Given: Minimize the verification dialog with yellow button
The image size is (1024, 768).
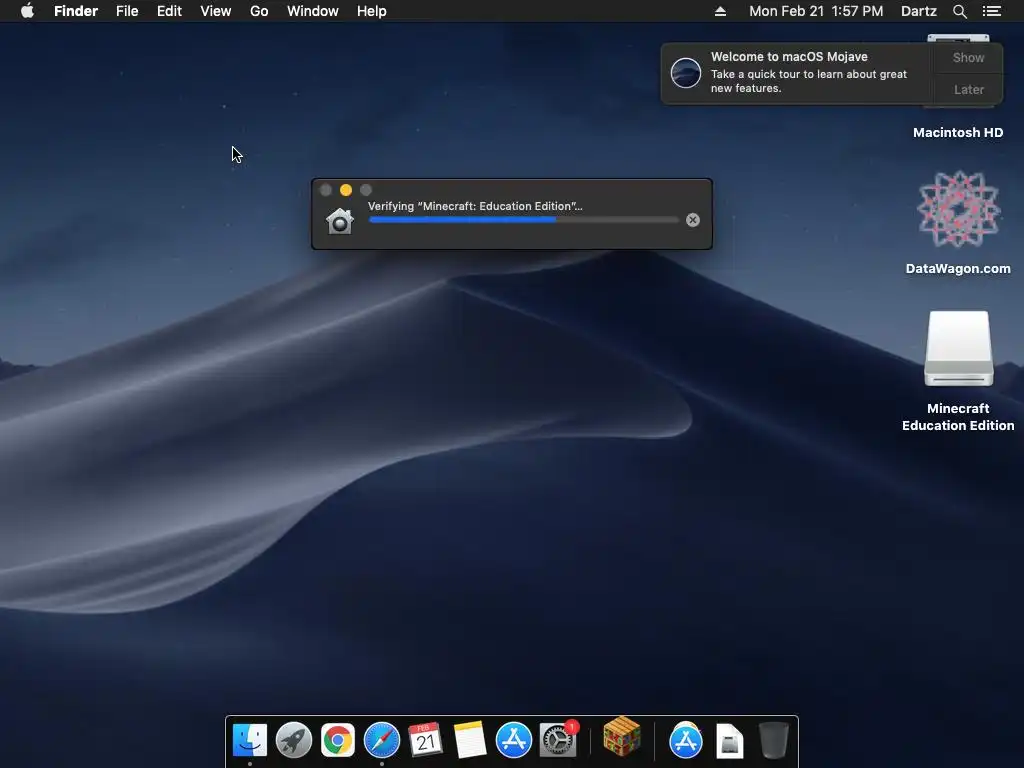Looking at the screenshot, I should pyautogui.click(x=345, y=190).
